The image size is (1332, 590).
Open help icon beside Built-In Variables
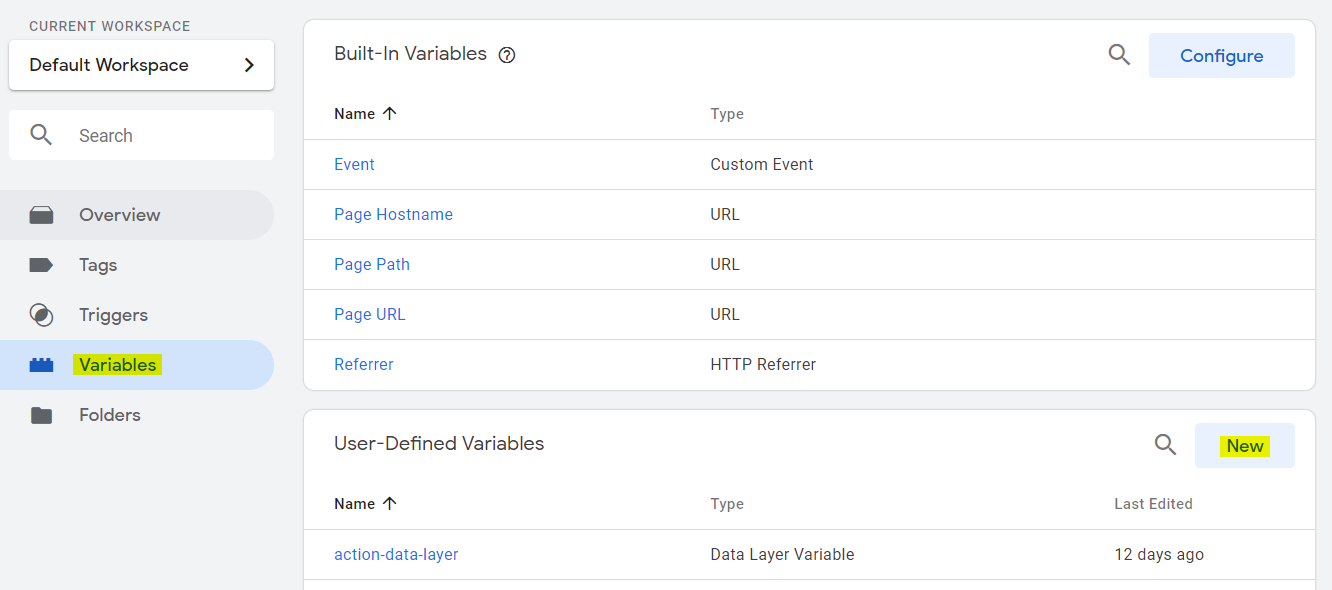pos(507,55)
